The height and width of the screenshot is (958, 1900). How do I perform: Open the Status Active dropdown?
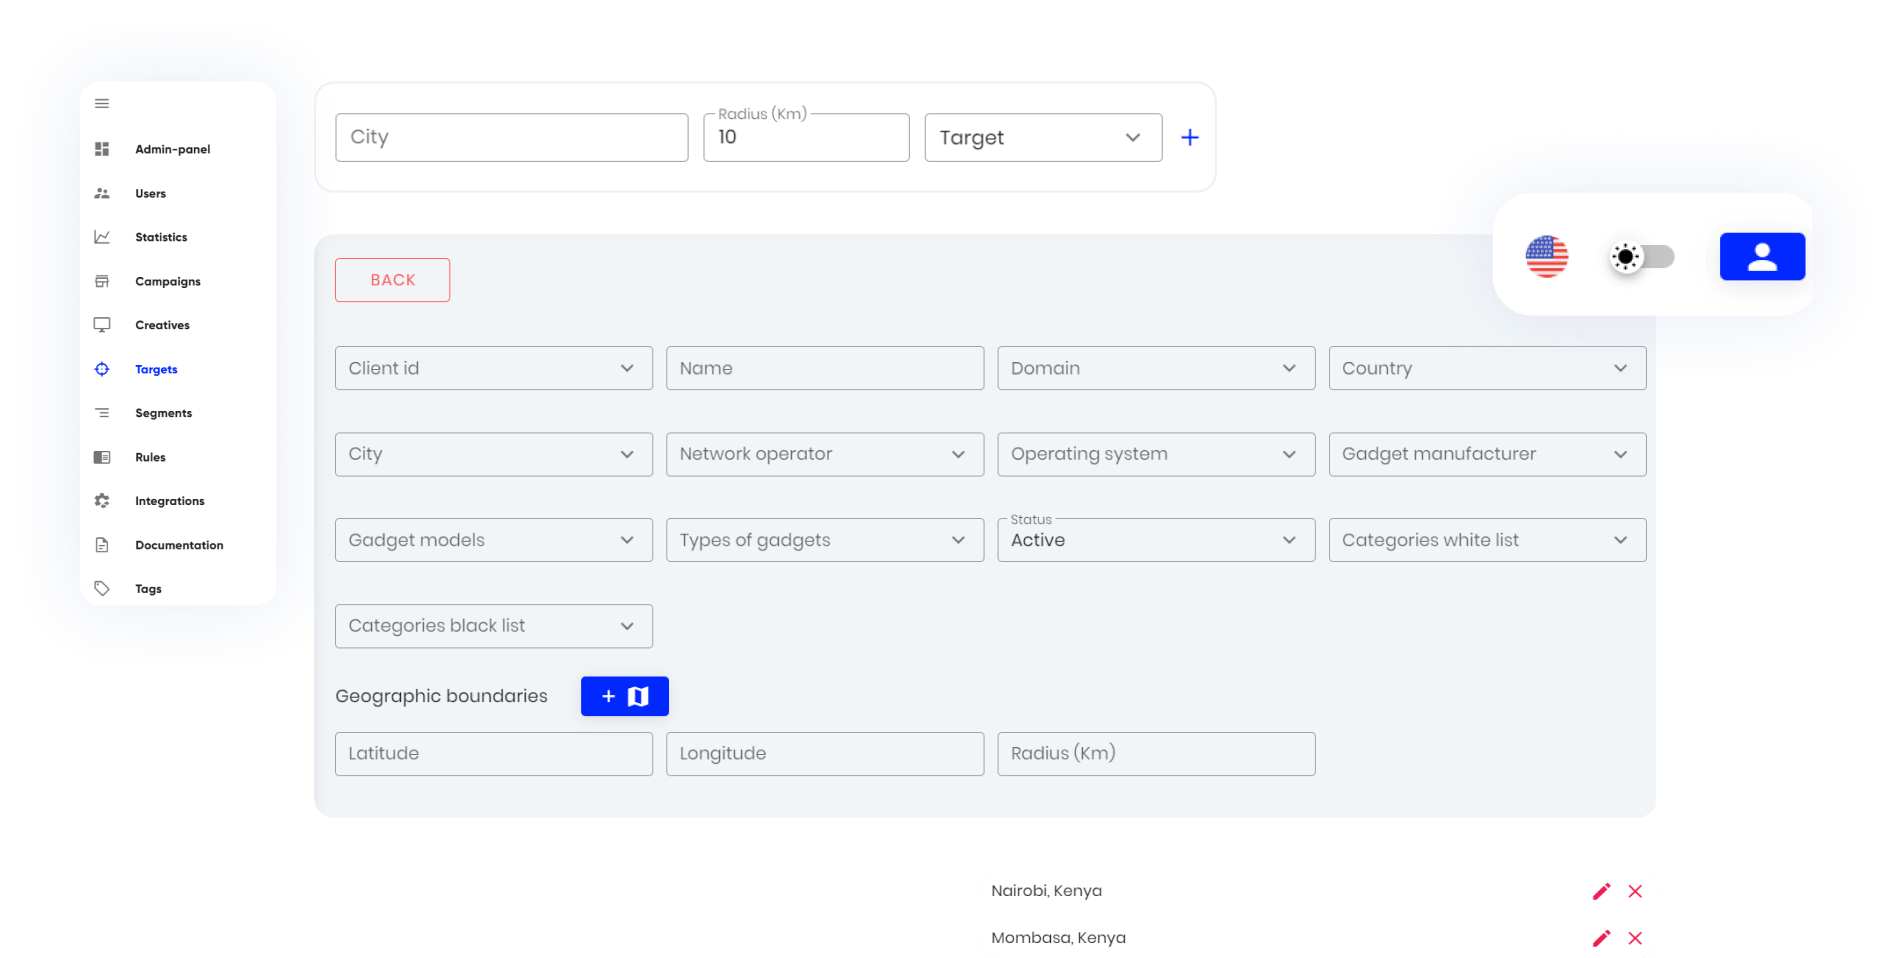[x=1156, y=540]
